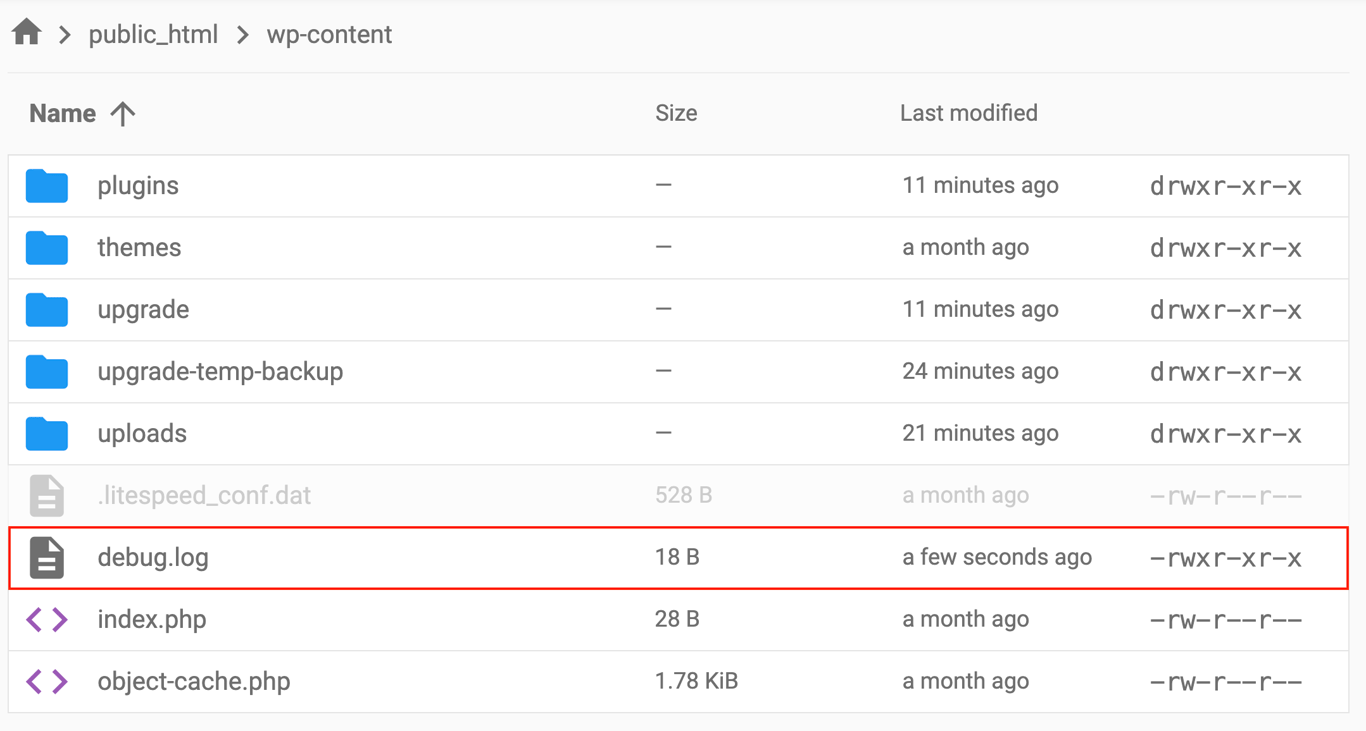Select the debug.log file icon

(46, 557)
